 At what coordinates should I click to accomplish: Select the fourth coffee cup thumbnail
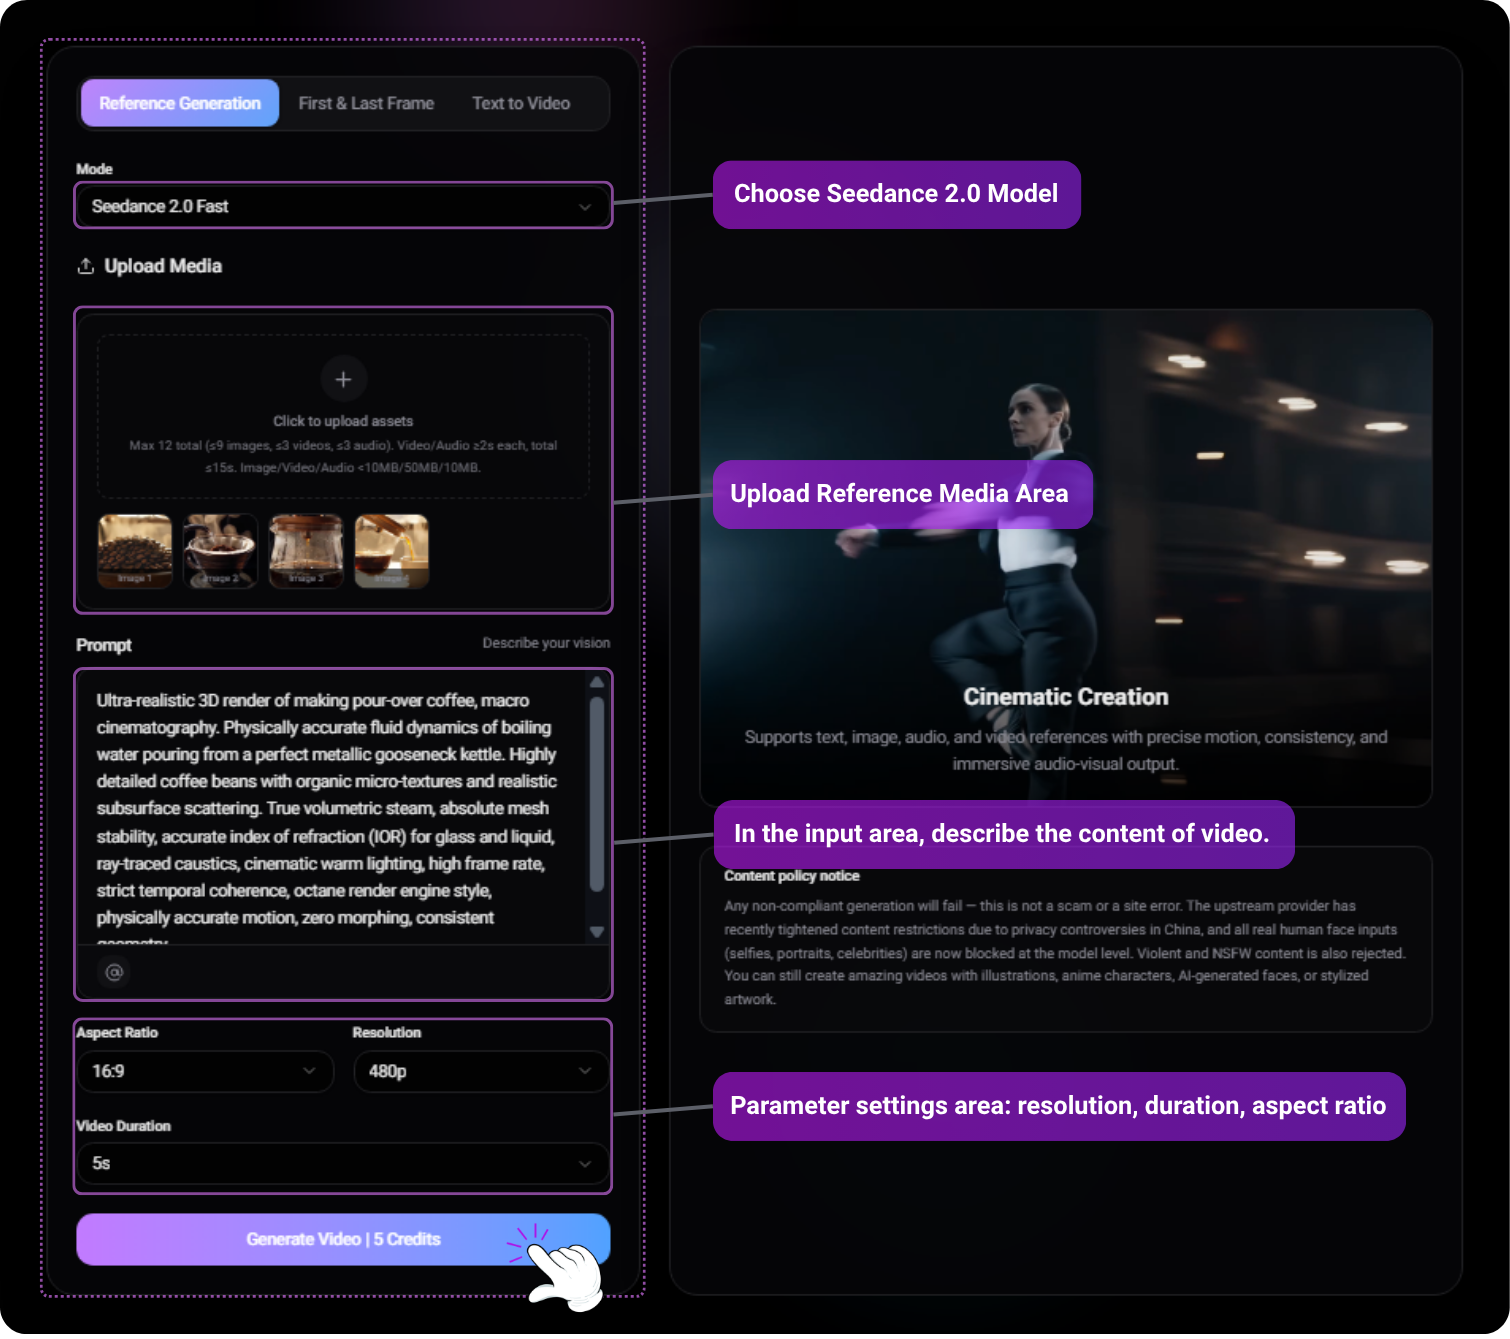click(392, 551)
